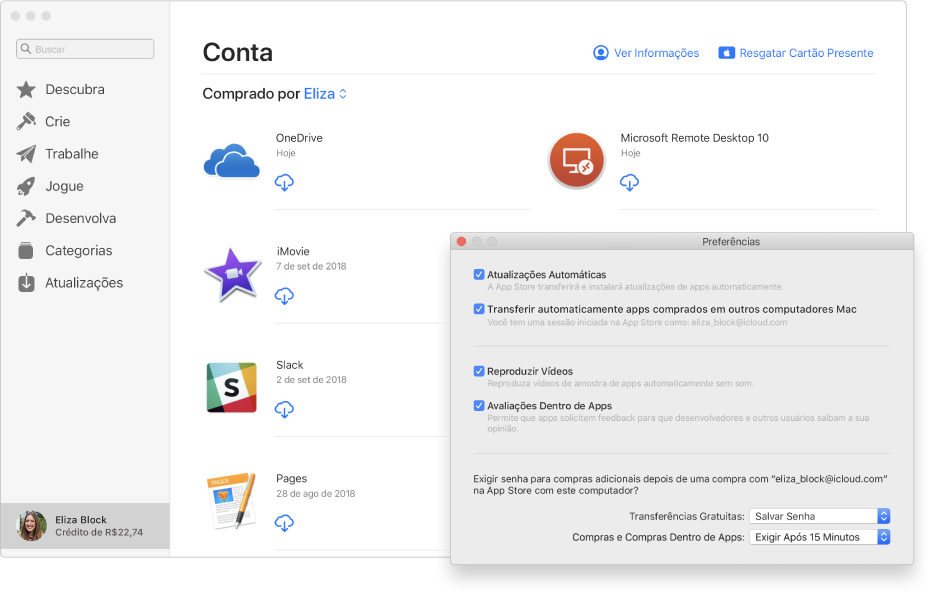Download iMovie with its cloud icon

point(284,296)
